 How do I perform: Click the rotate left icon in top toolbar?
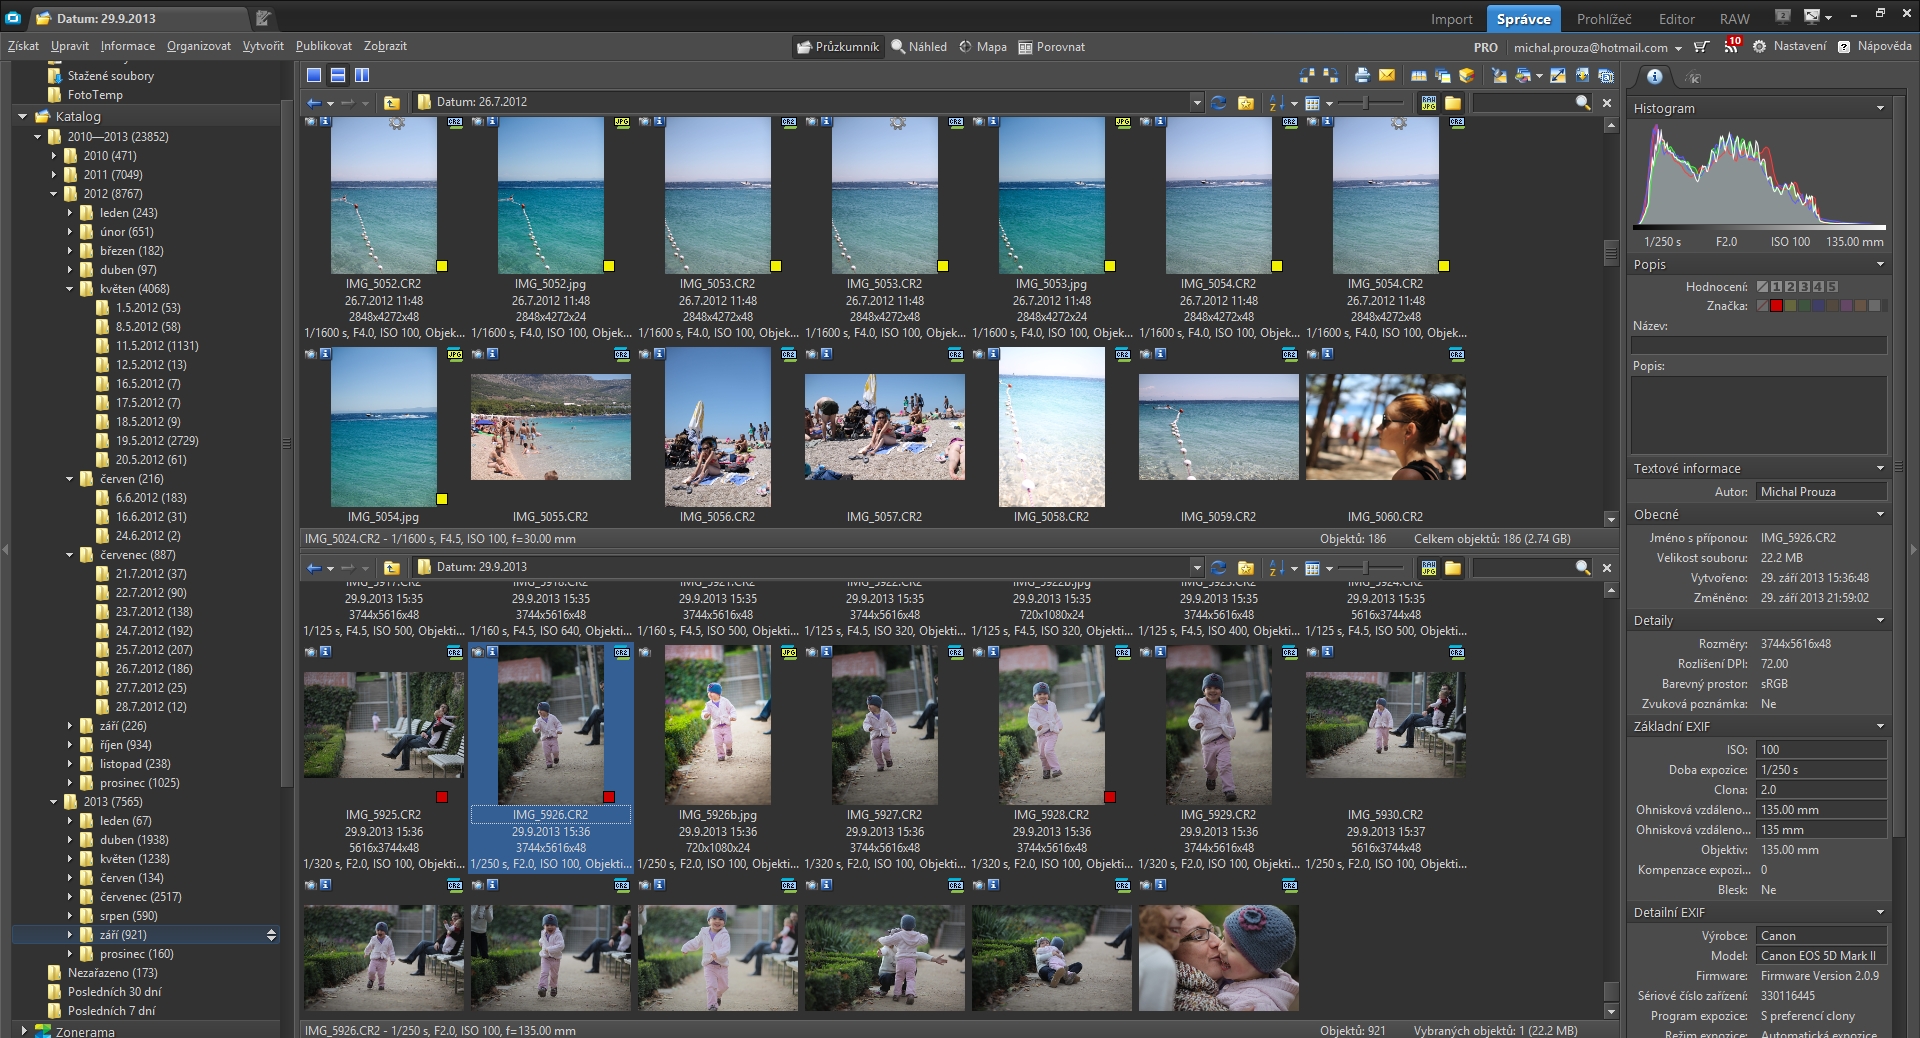pyautogui.click(x=1306, y=75)
